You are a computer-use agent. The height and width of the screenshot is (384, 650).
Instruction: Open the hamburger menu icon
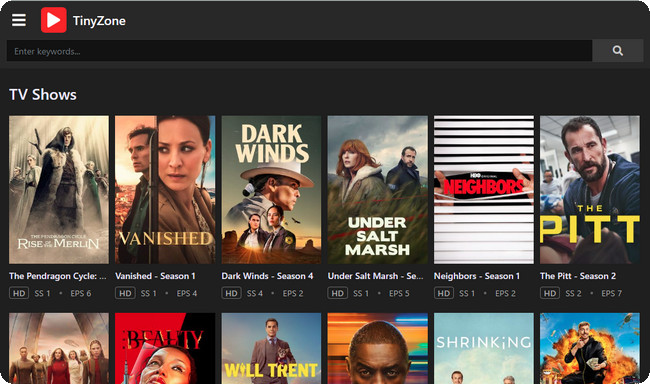pos(19,20)
